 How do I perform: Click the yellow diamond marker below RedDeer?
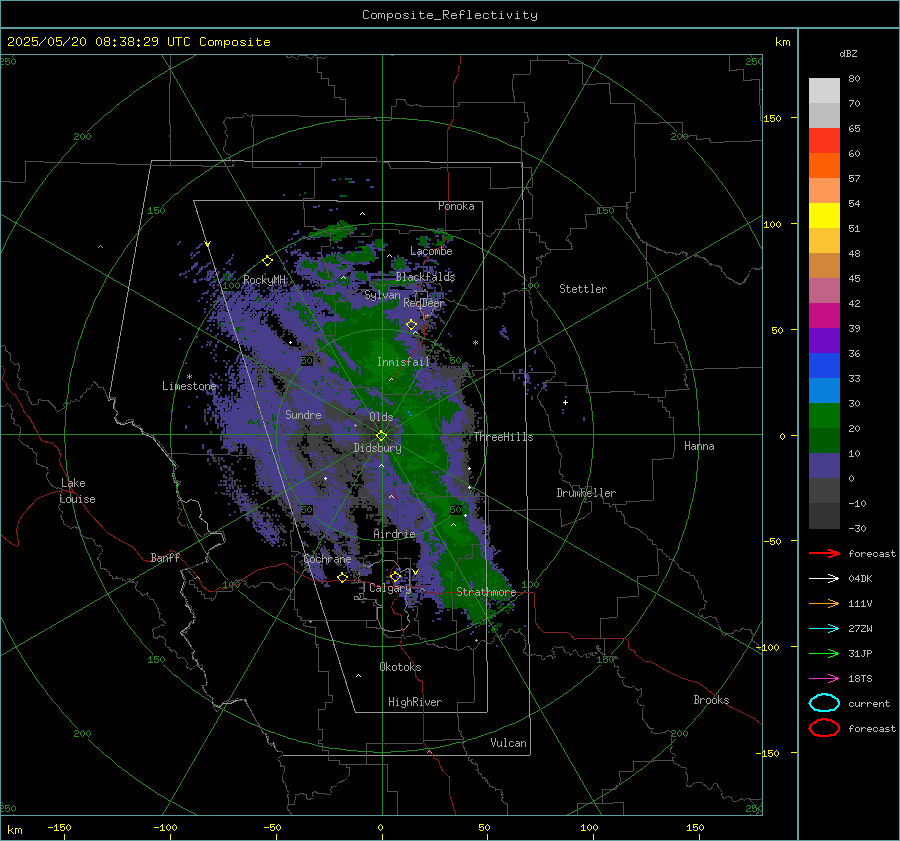click(x=411, y=325)
